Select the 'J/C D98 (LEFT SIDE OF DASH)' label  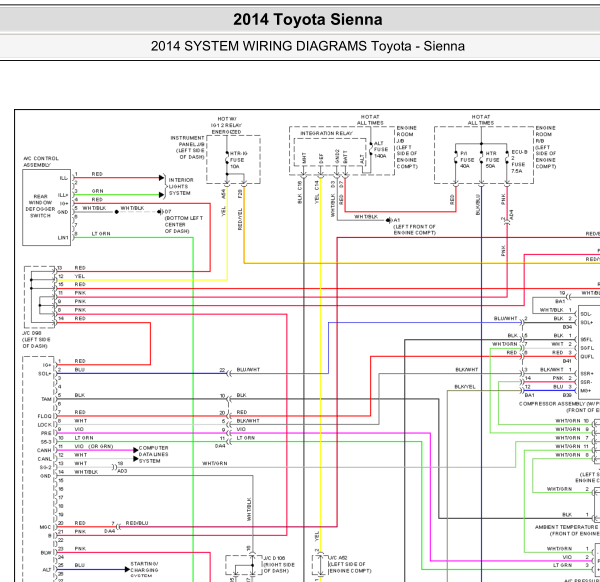[36, 339]
